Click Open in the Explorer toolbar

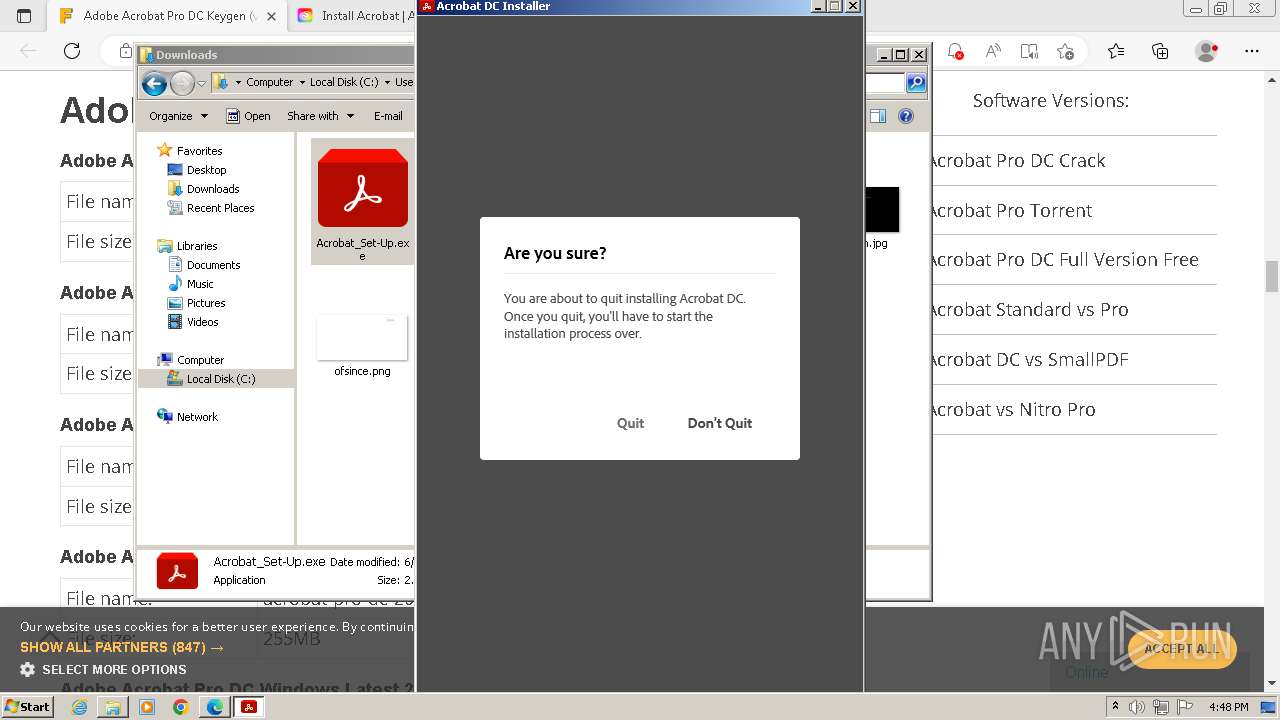[248, 116]
